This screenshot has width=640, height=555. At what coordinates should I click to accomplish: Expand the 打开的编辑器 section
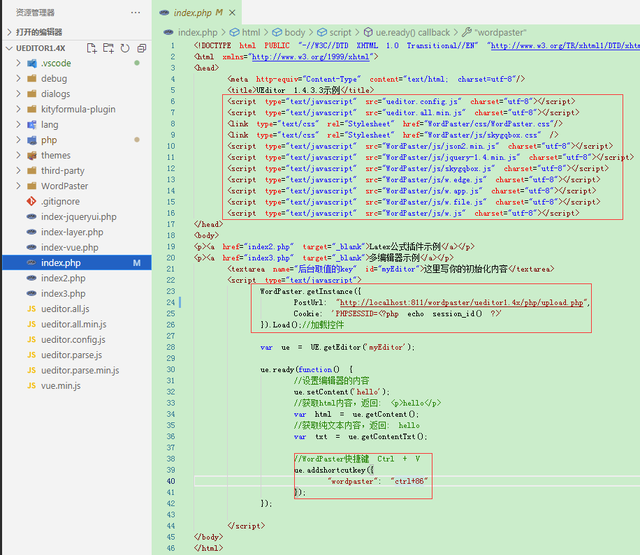40,32
